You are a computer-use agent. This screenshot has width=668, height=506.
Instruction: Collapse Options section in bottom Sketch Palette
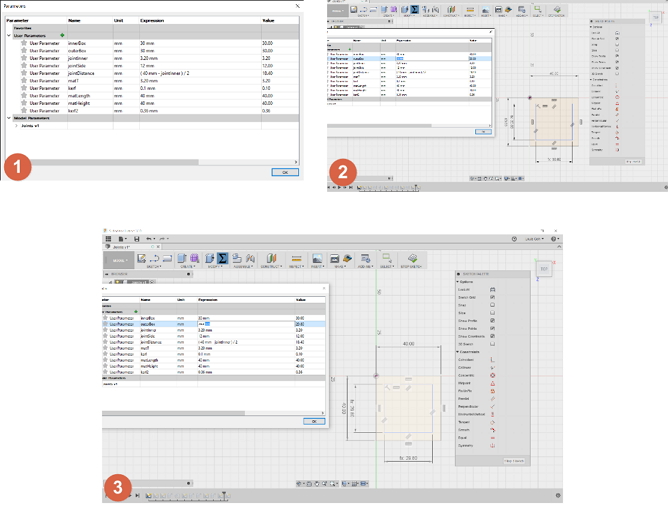[458, 282]
